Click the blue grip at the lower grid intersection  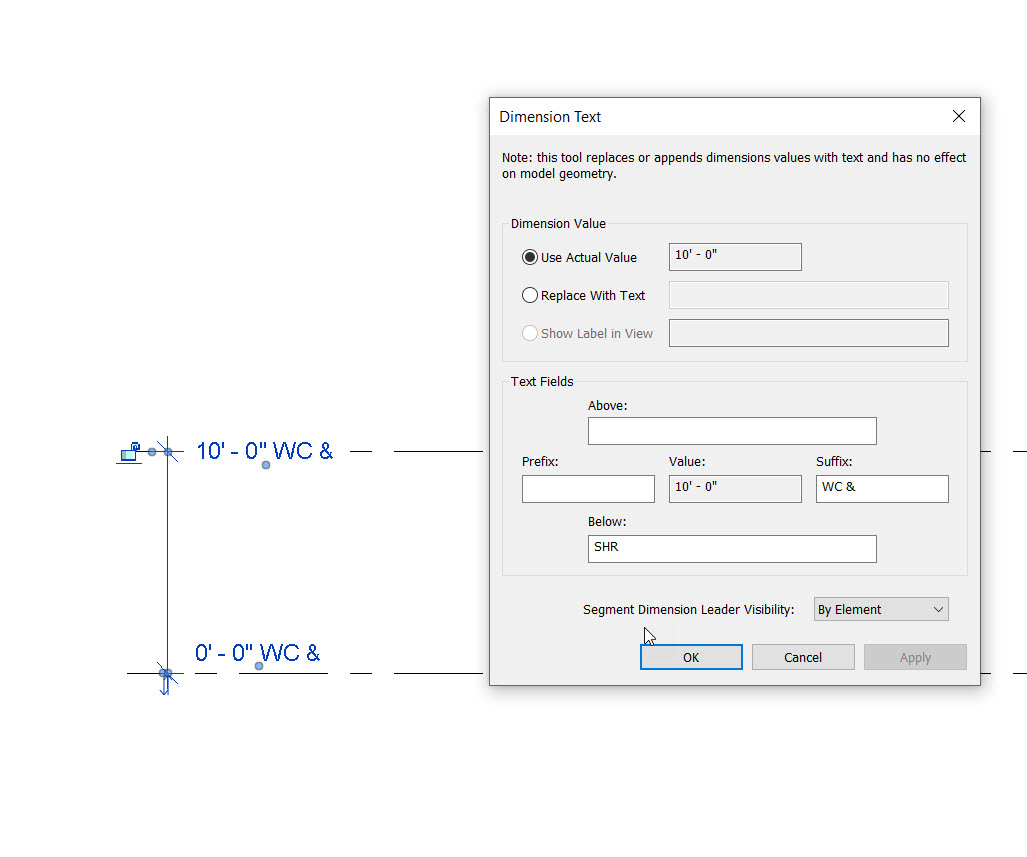pyautogui.click(x=166, y=673)
